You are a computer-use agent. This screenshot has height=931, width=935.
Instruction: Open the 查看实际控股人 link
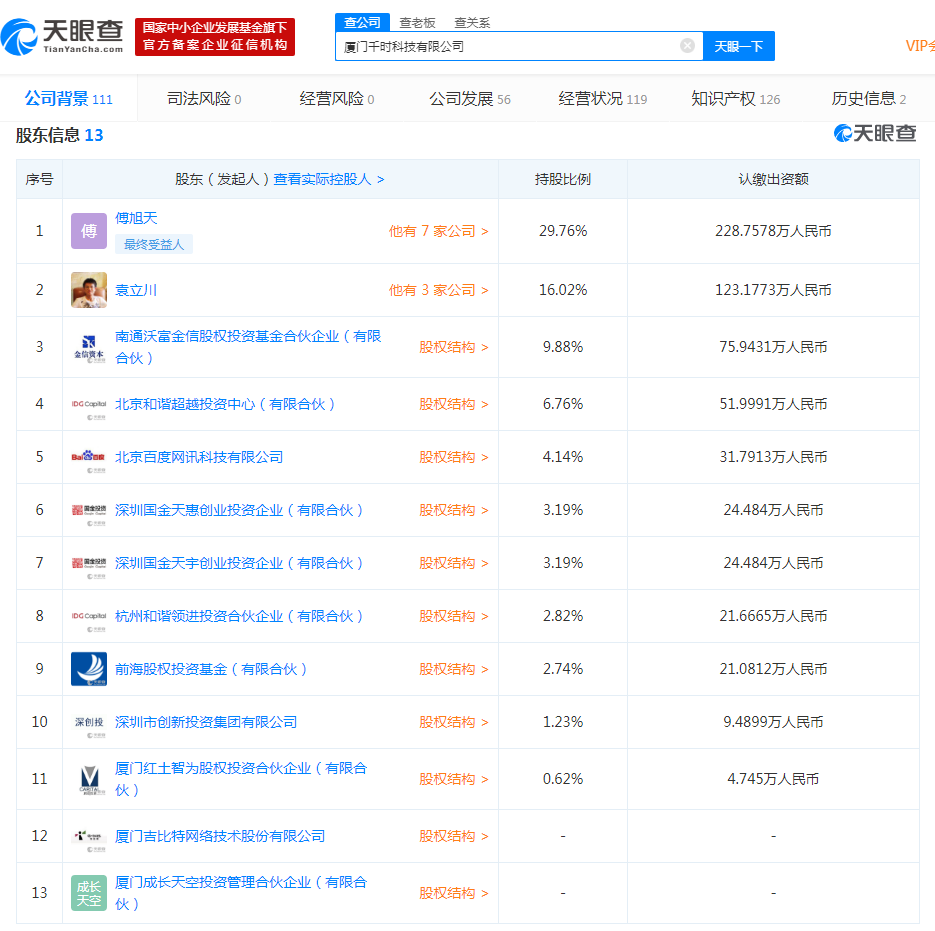[x=329, y=179]
